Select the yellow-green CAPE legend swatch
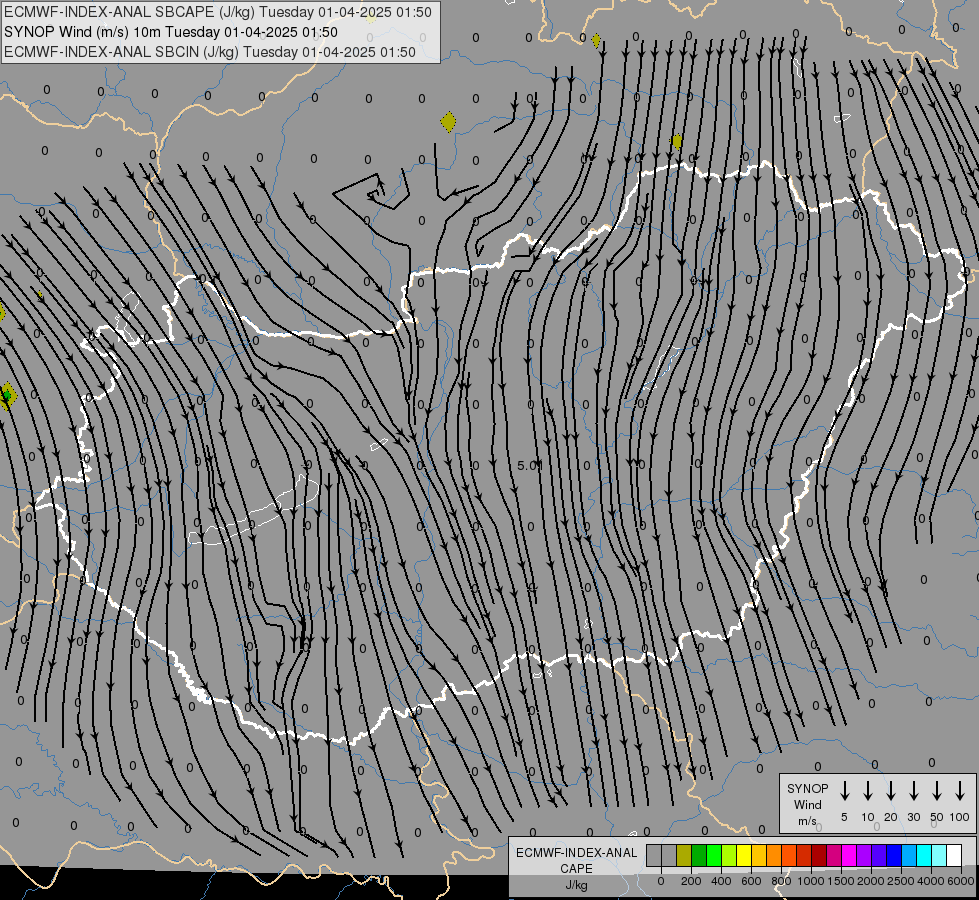This screenshot has width=979, height=900. 729,855
